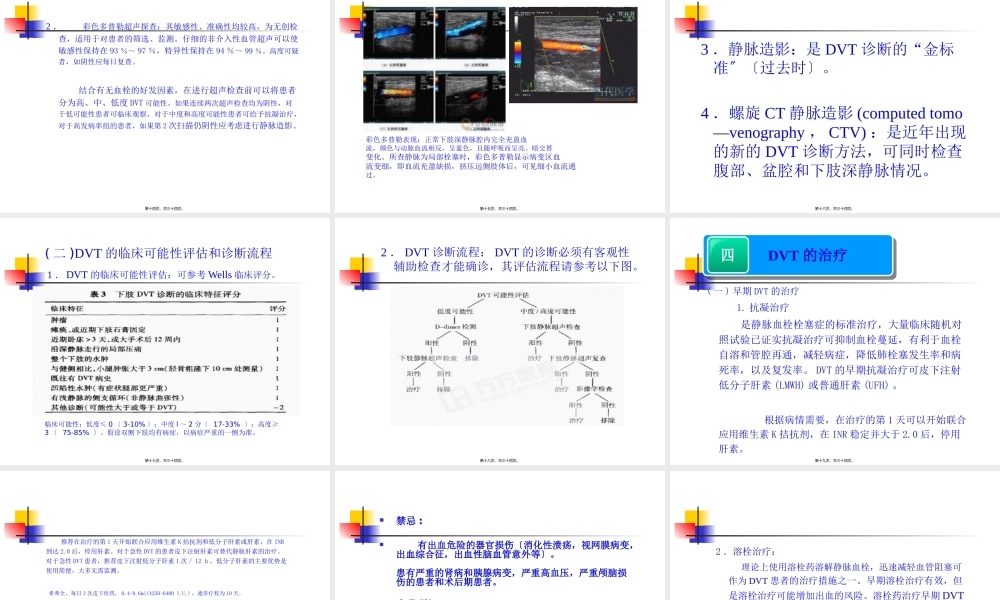
Task: Click the crosshair corner decoration on the treatment slide
Action: [698, 278]
